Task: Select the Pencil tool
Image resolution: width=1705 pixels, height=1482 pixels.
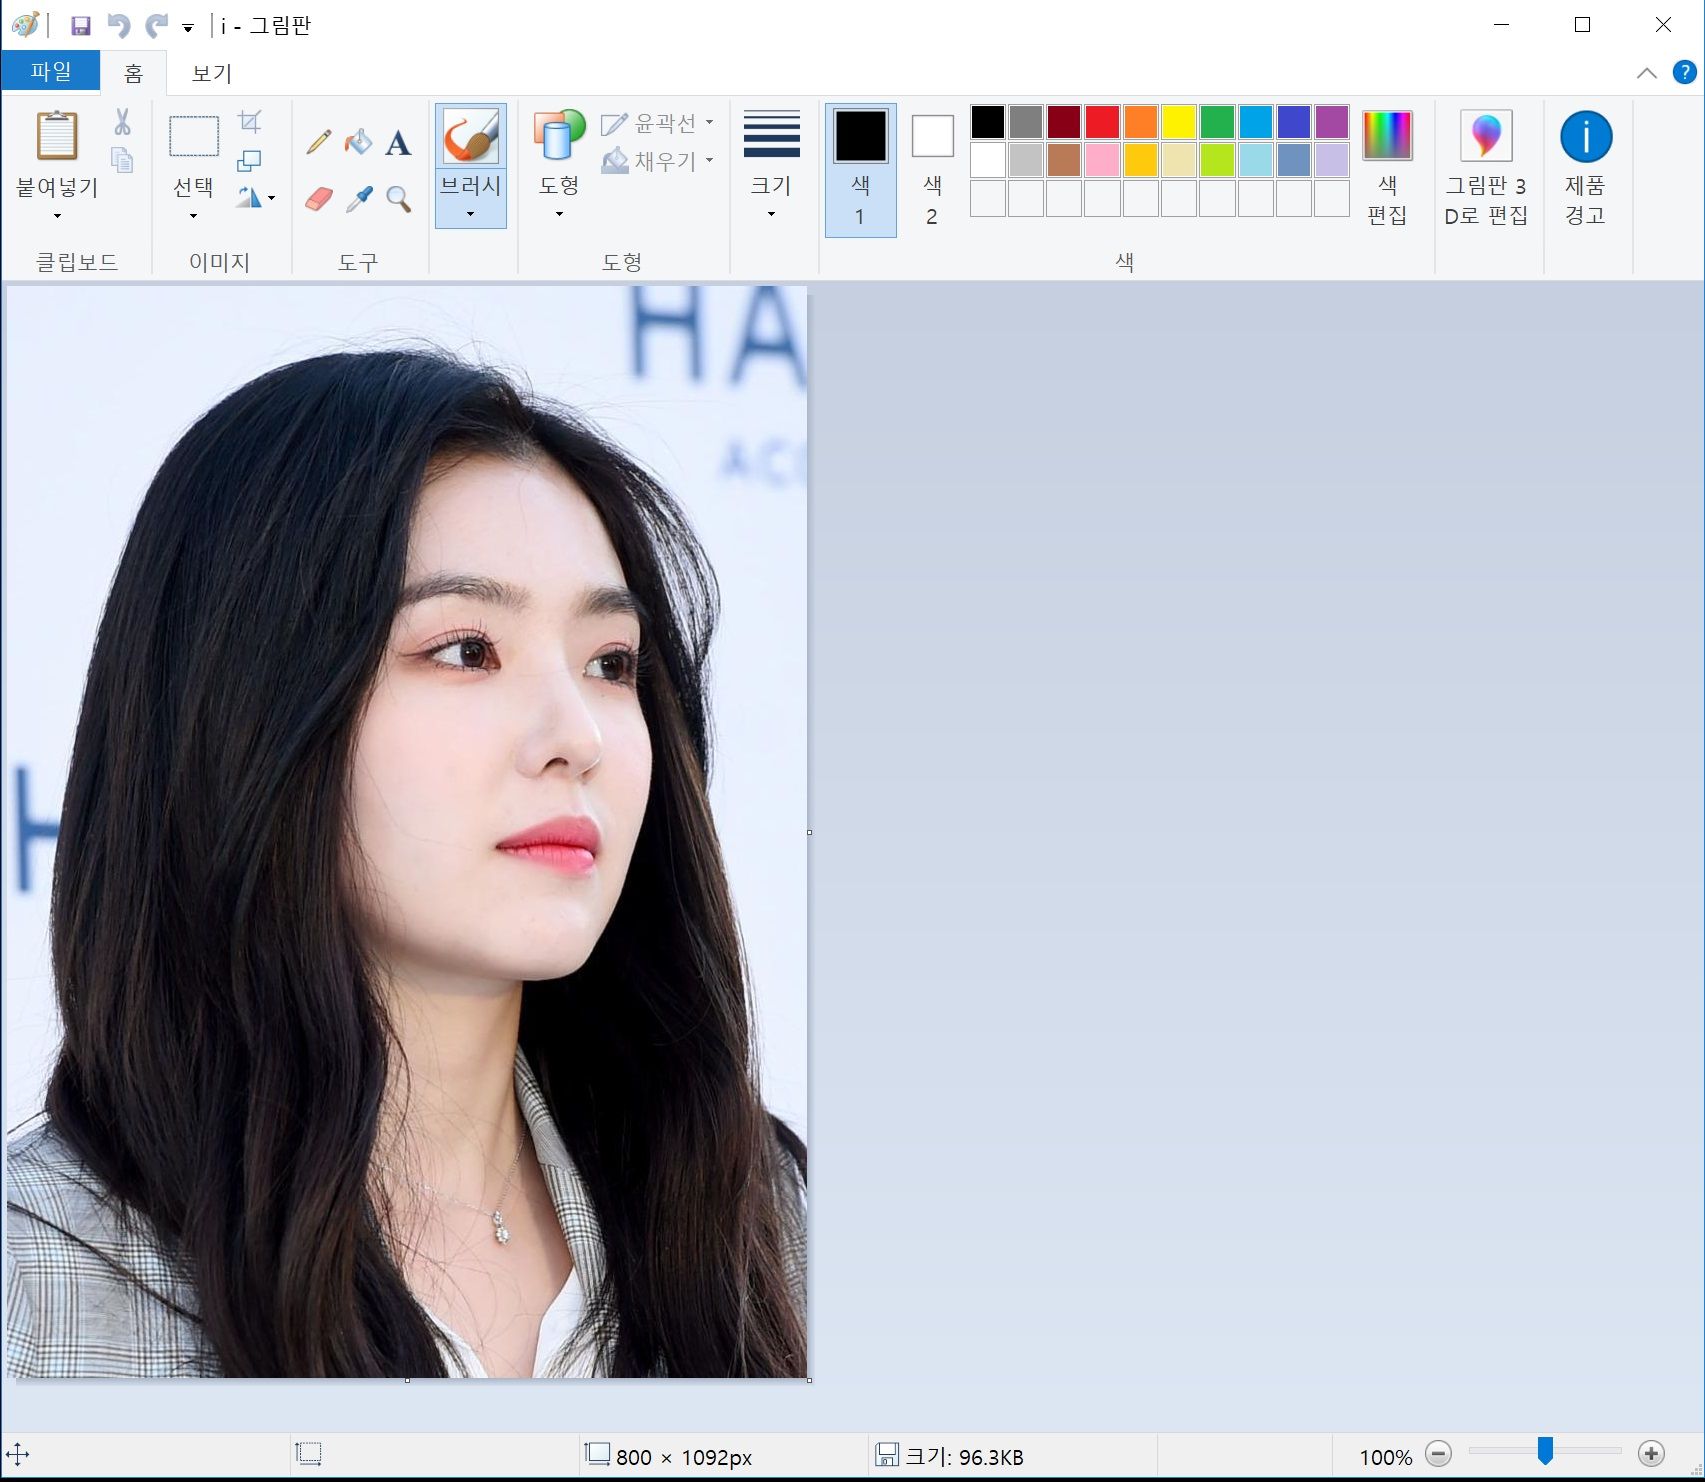Action: tap(319, 142)
